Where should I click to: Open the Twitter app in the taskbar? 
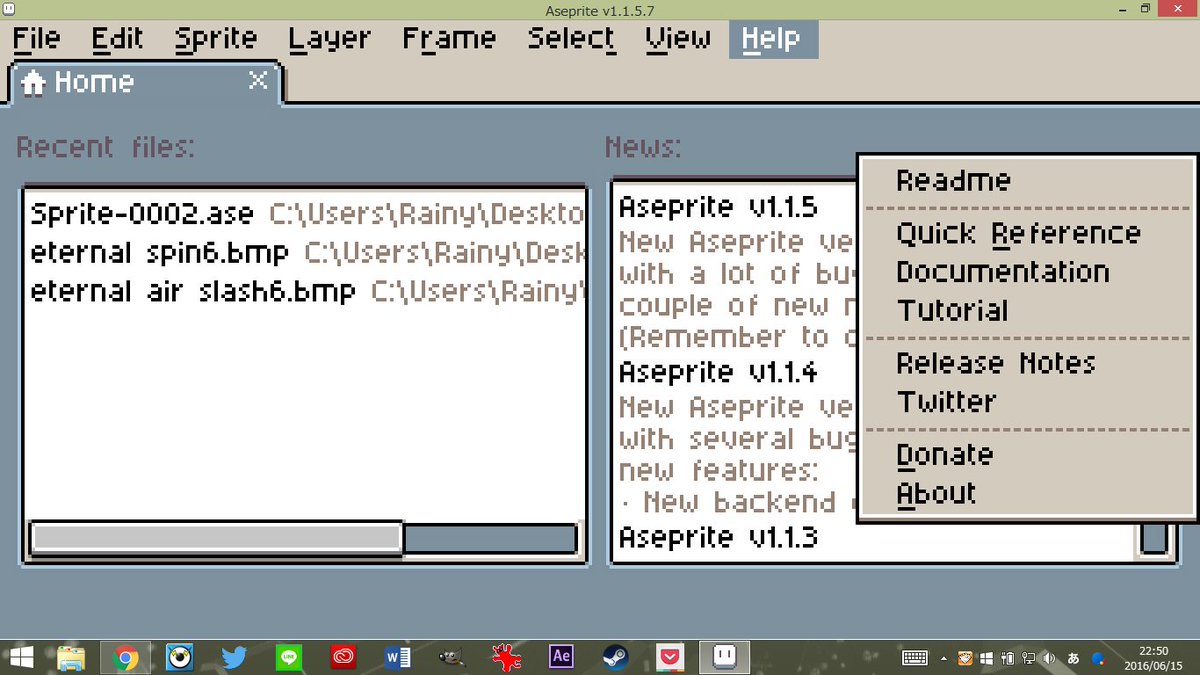click(234, 657)
